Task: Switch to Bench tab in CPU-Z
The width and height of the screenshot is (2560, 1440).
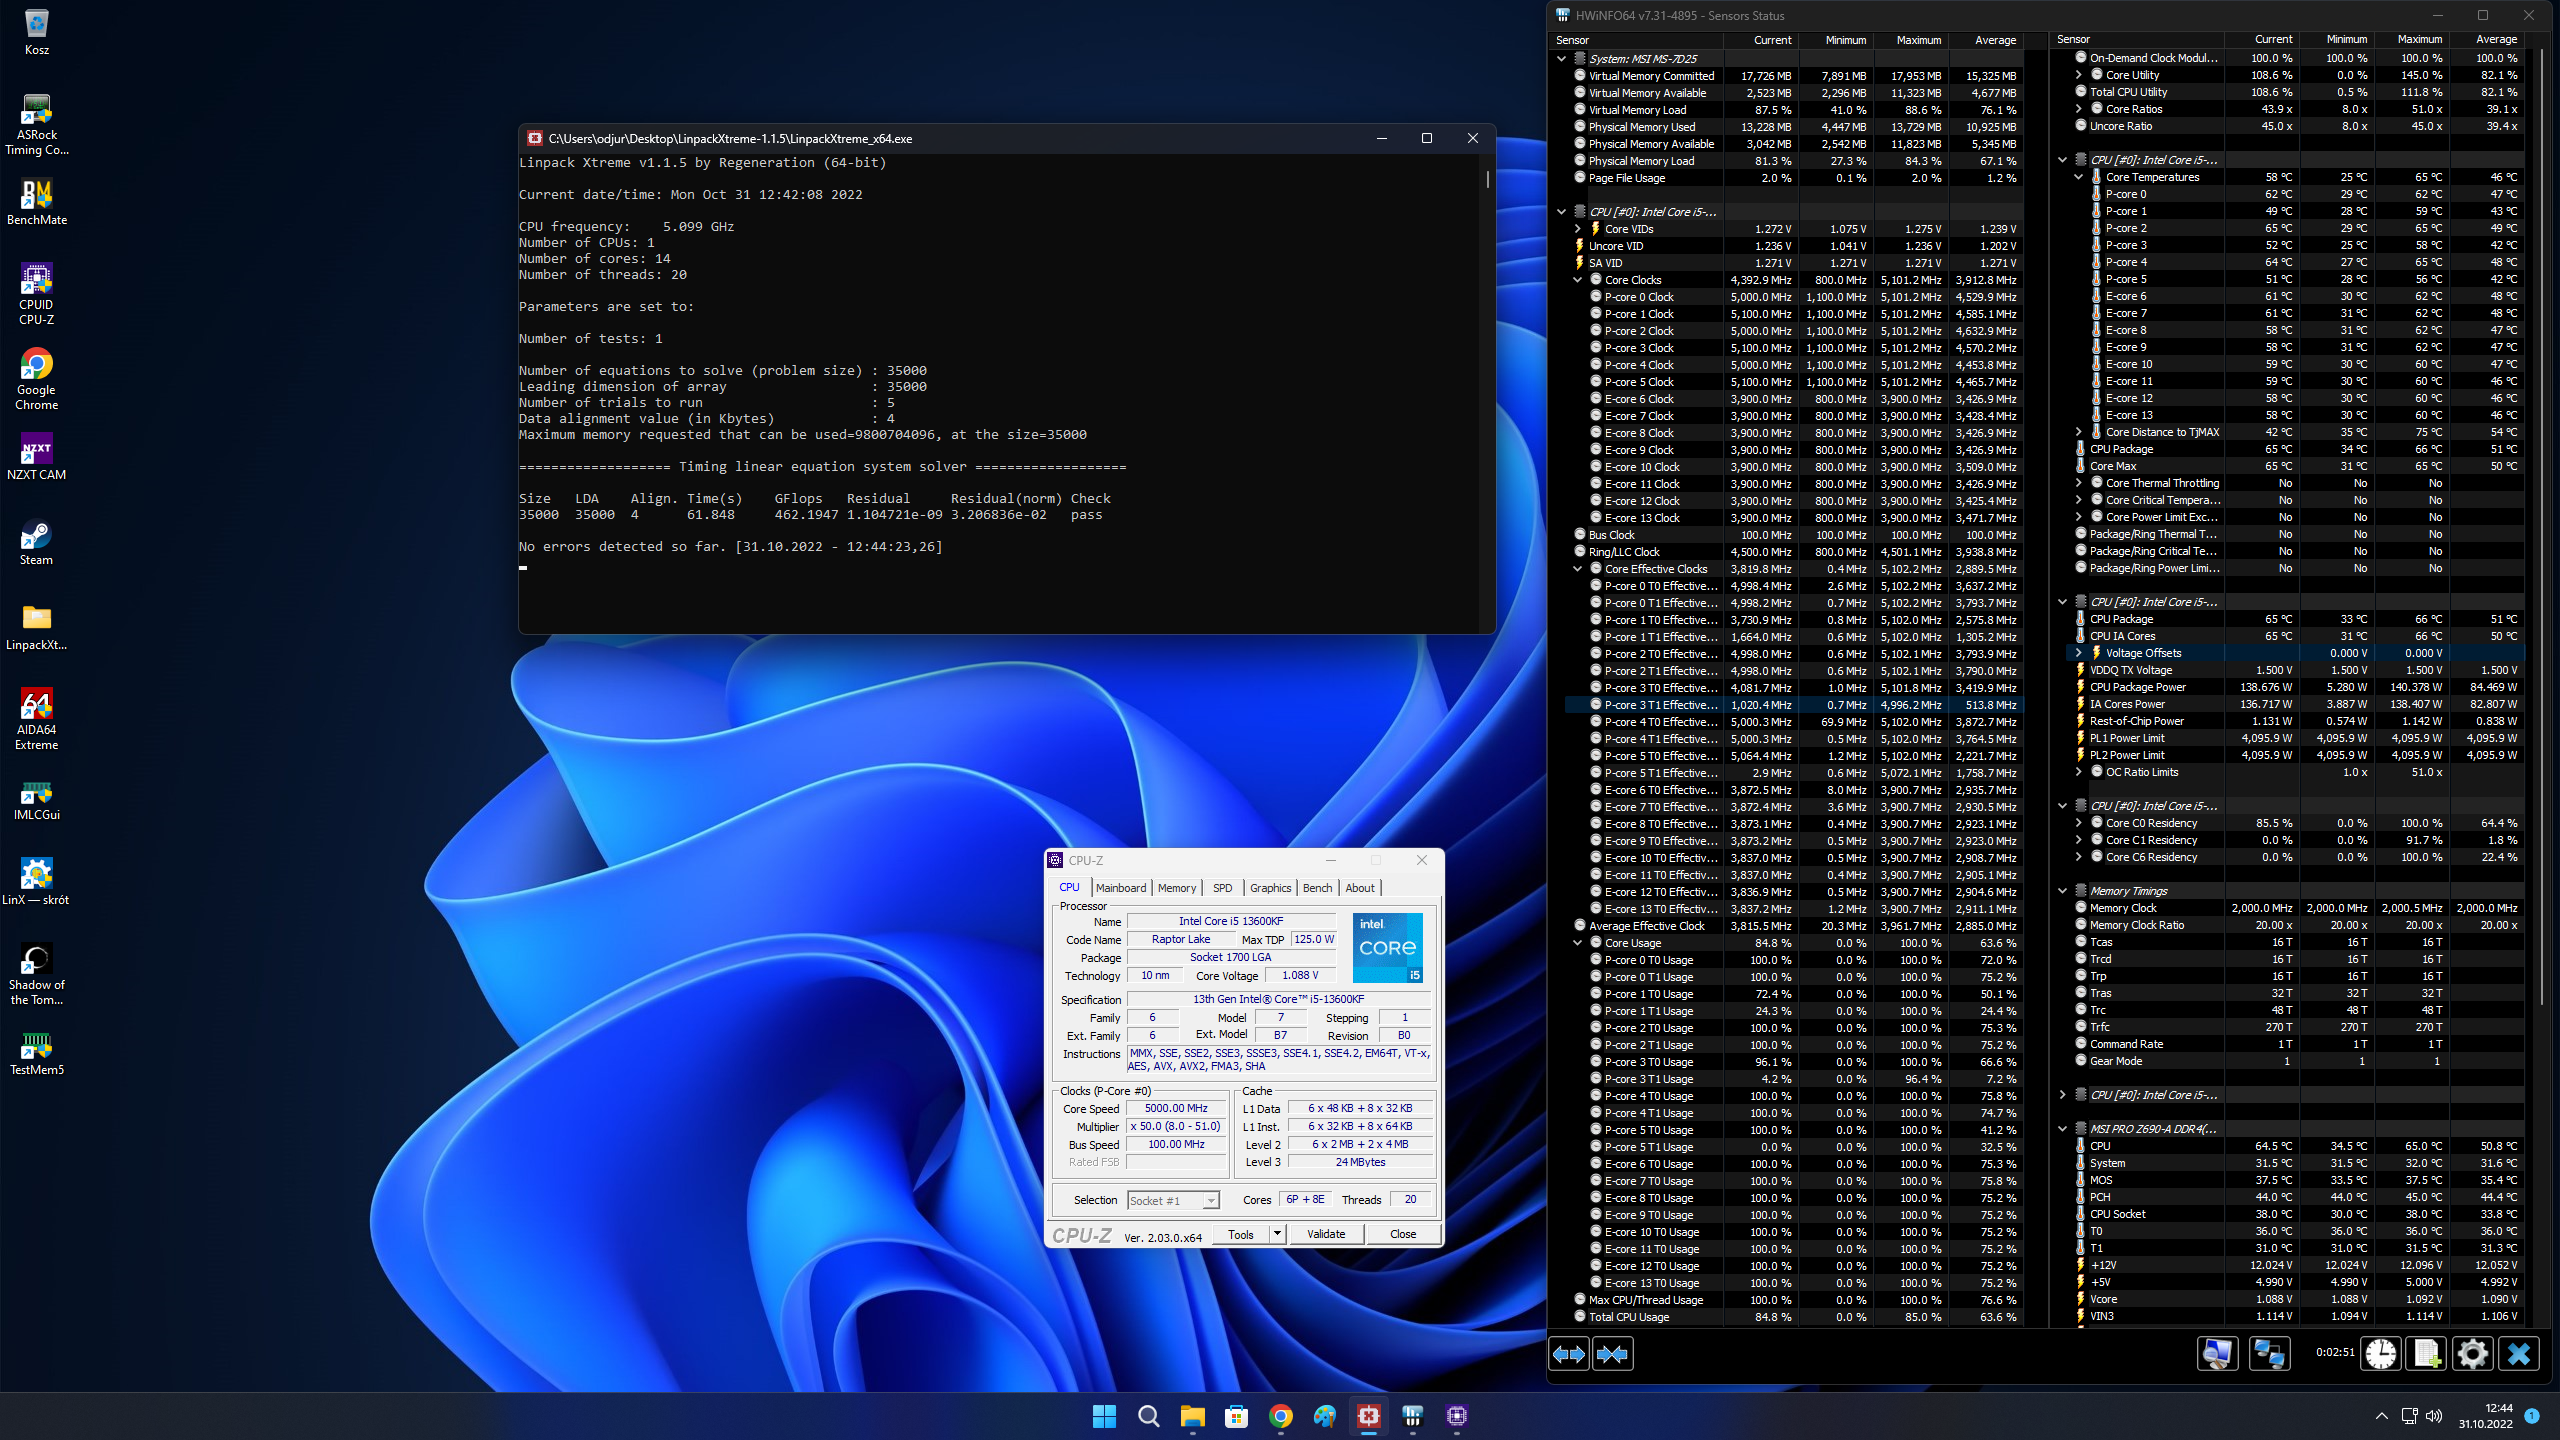Action: click(x=1317, y=888)
